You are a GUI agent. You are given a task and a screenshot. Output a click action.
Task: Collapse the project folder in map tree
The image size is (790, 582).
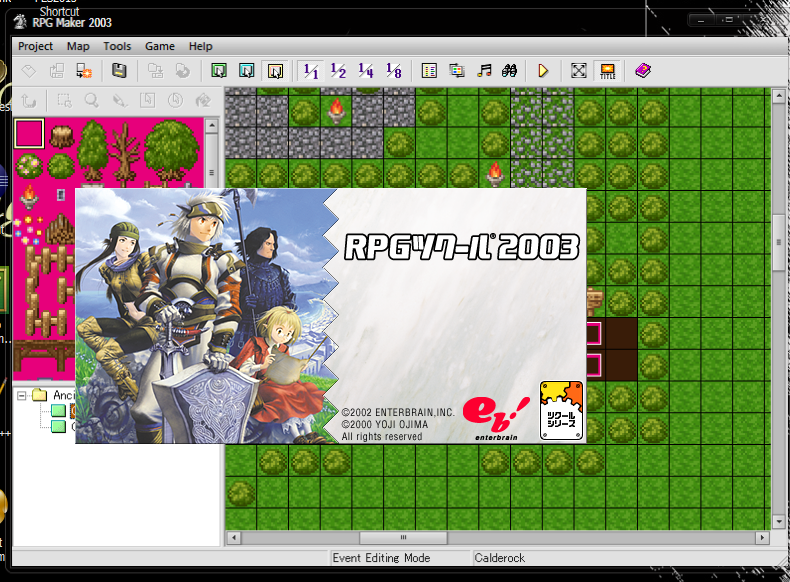[x=22, y=396]
